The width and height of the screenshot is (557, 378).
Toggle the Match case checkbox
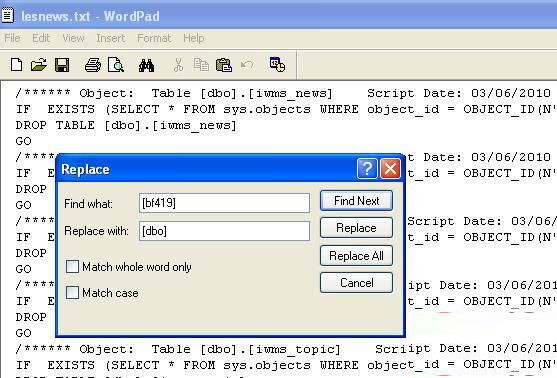click(x=72, y=293)
